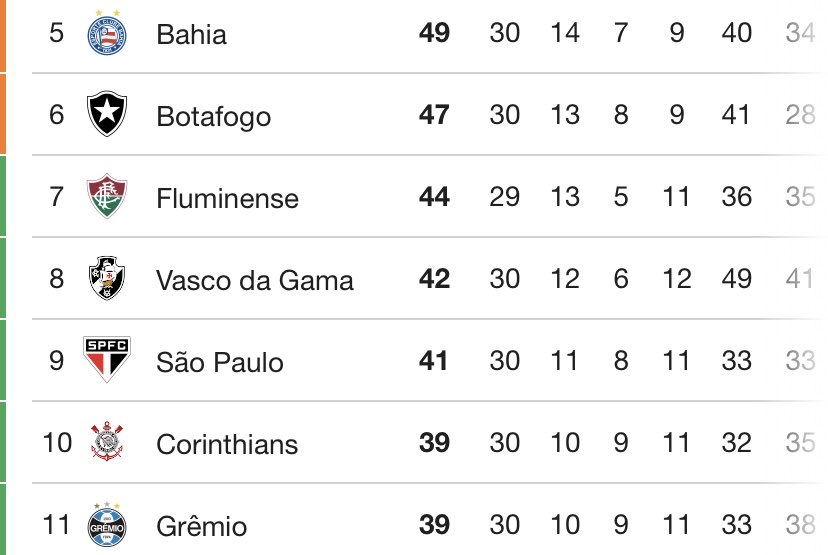This screenshot has height=555, width=828.
Task: Click the Fluminense club crest
Action: pyautogui.click(x=105, y=196)
